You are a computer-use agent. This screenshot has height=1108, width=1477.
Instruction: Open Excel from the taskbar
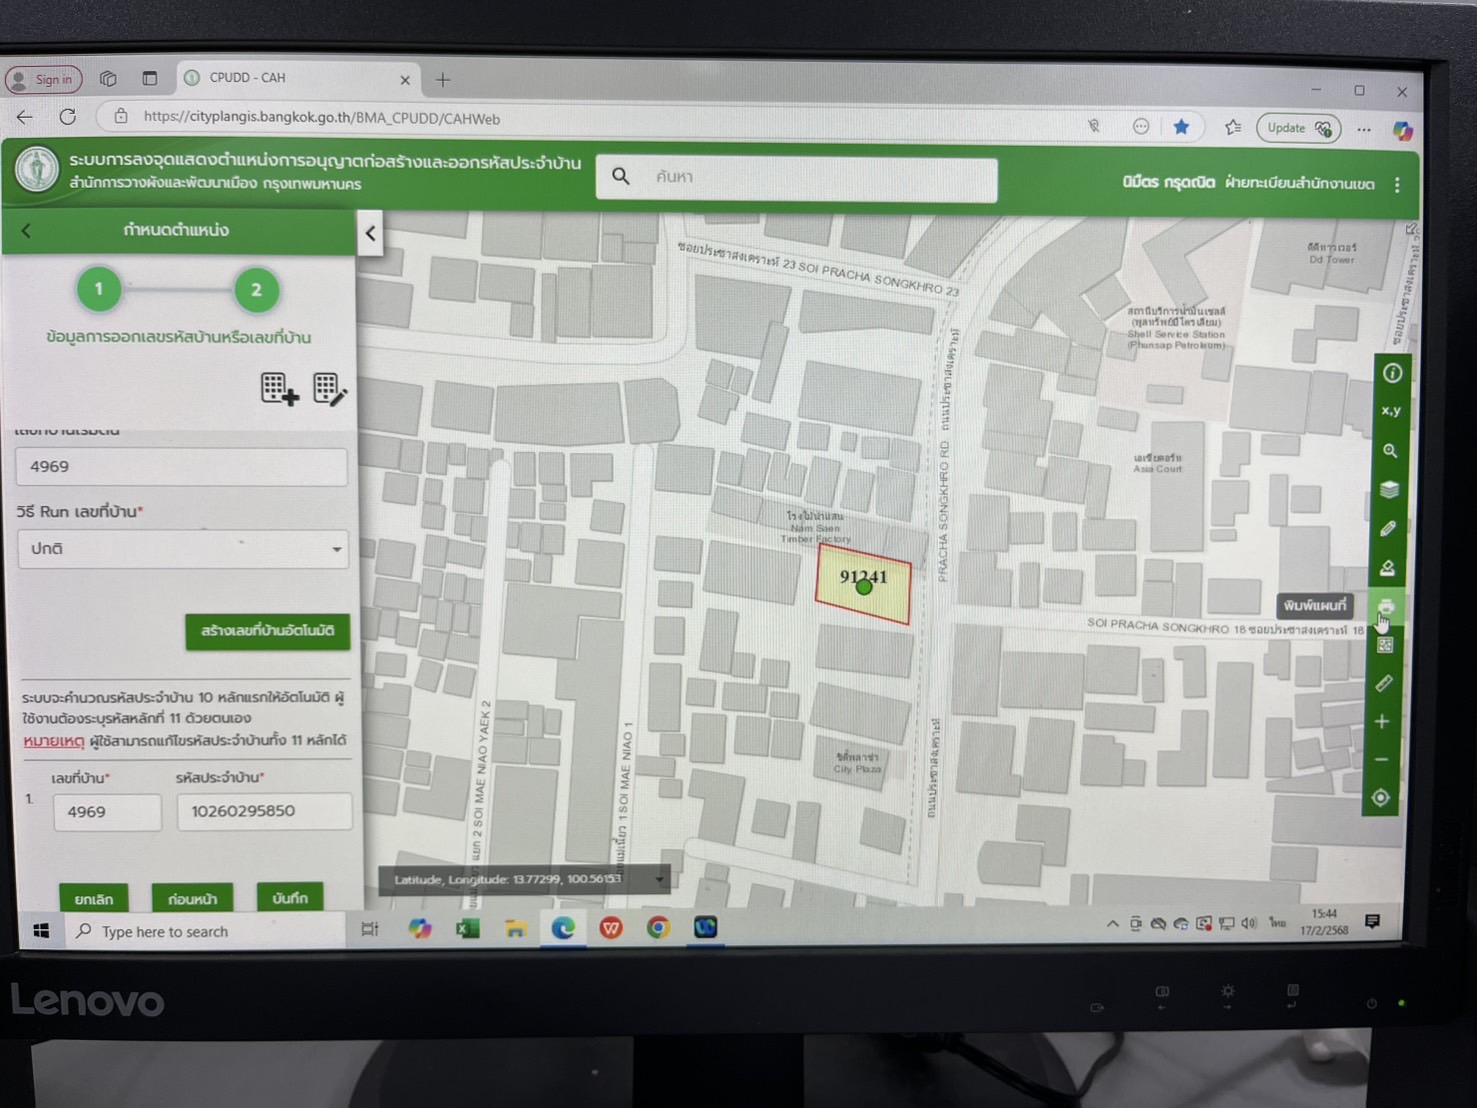[x=467, y=929]
